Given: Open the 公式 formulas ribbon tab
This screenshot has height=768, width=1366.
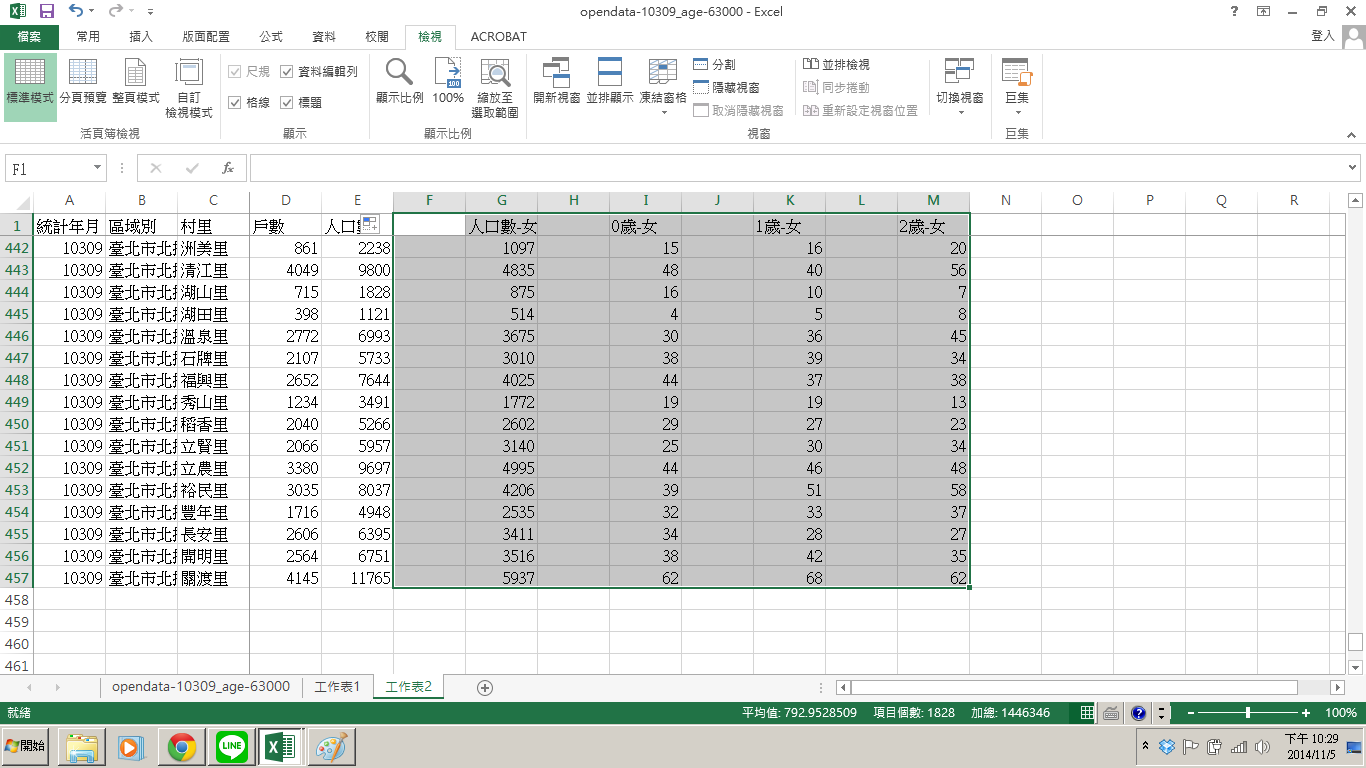Looking at the screenshot, I should click(271, 37).
